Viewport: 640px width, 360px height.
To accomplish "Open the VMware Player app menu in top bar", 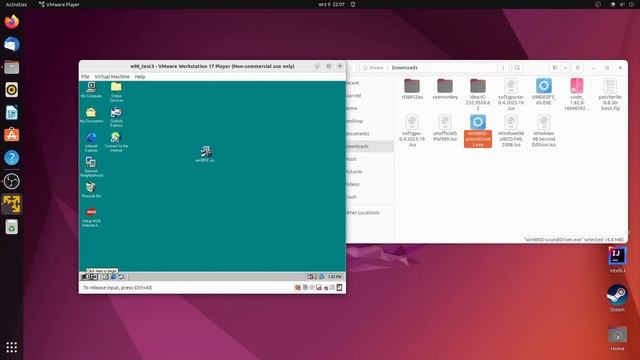I will [59, 4].
